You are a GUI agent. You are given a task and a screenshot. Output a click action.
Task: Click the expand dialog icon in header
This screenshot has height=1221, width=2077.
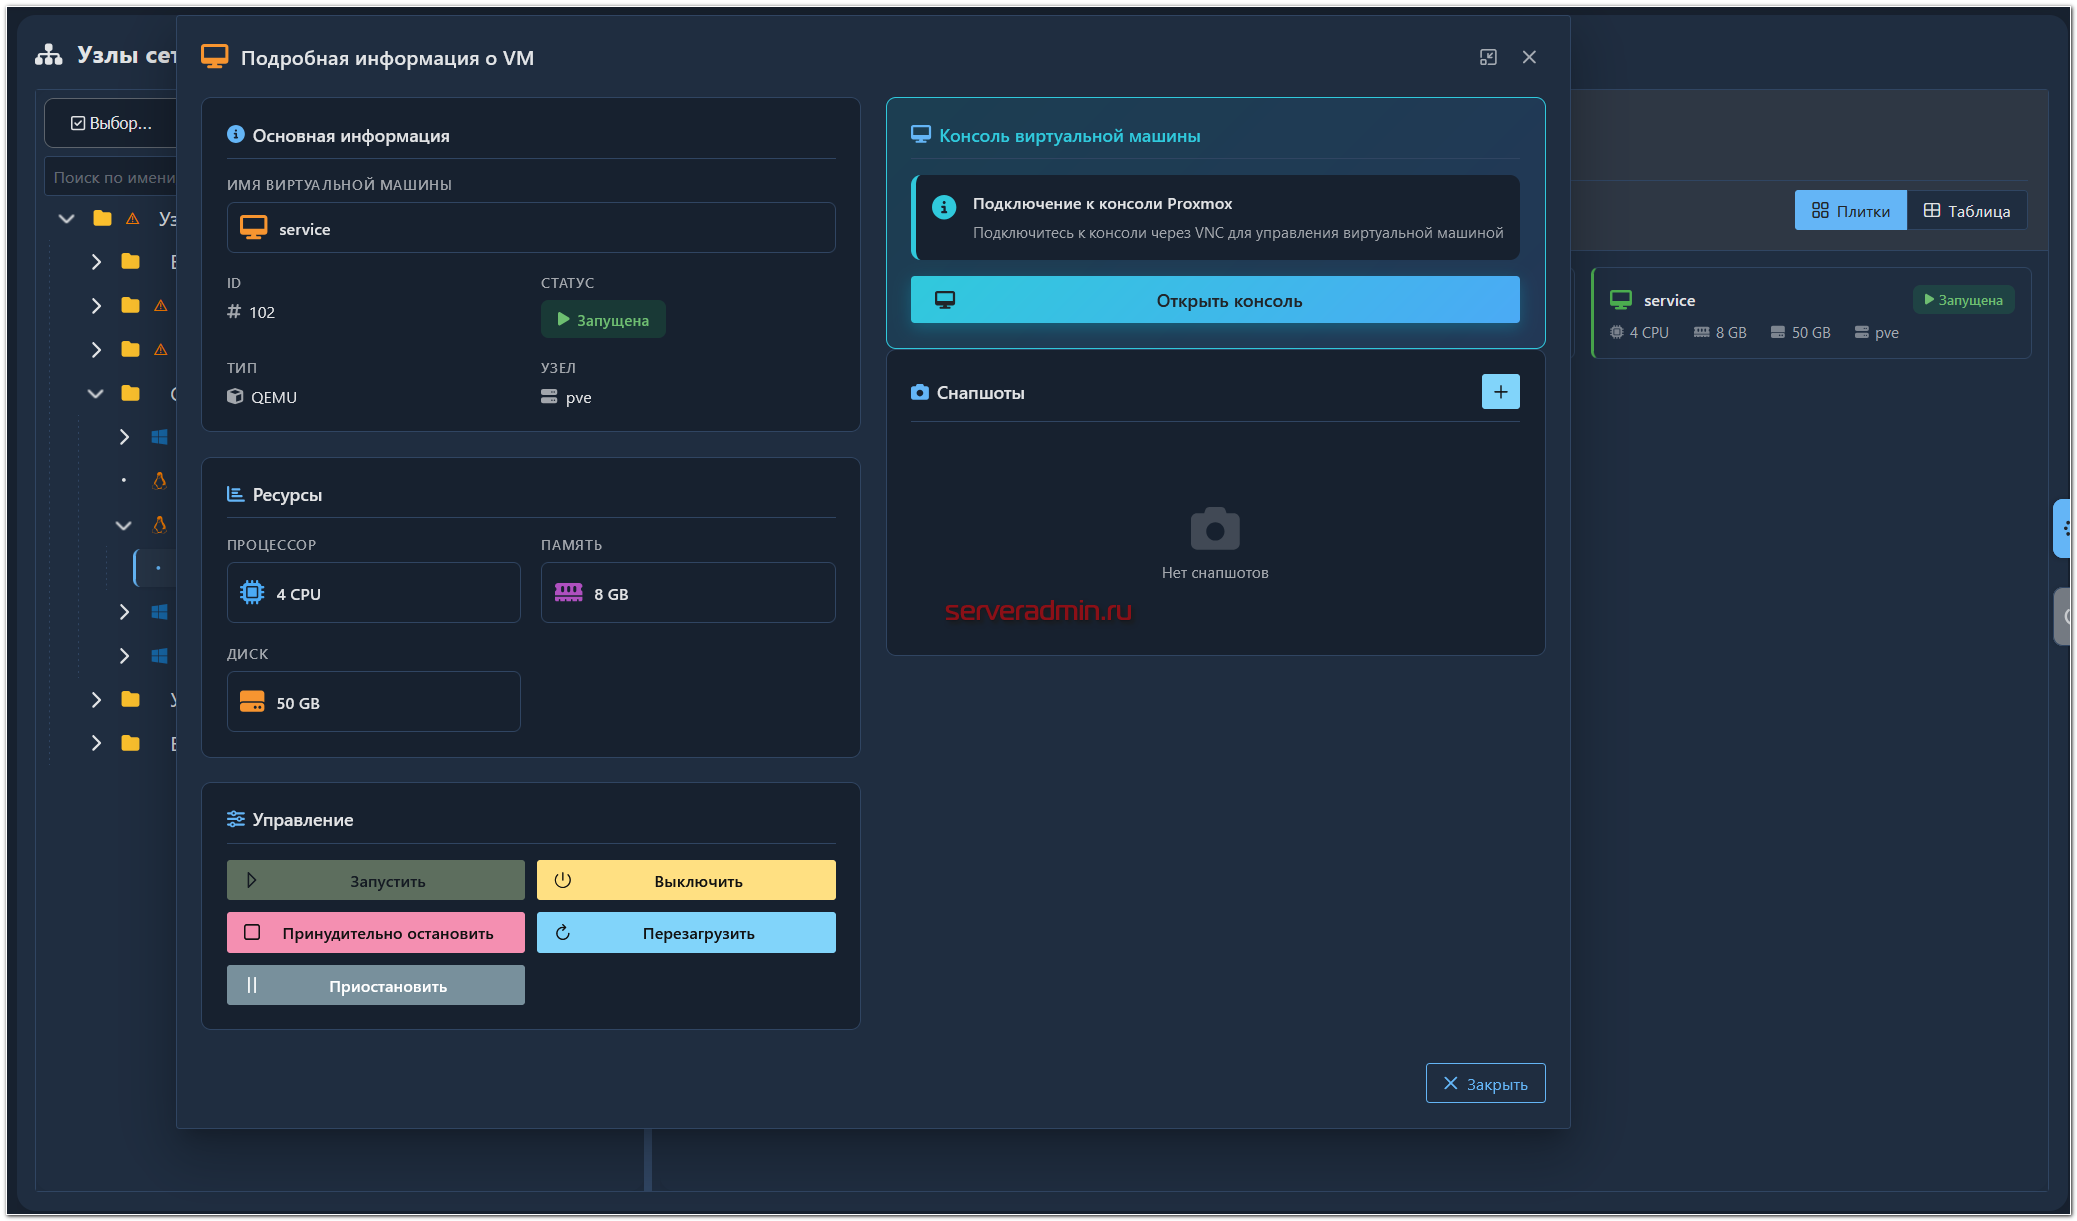tap(1487, 57)
